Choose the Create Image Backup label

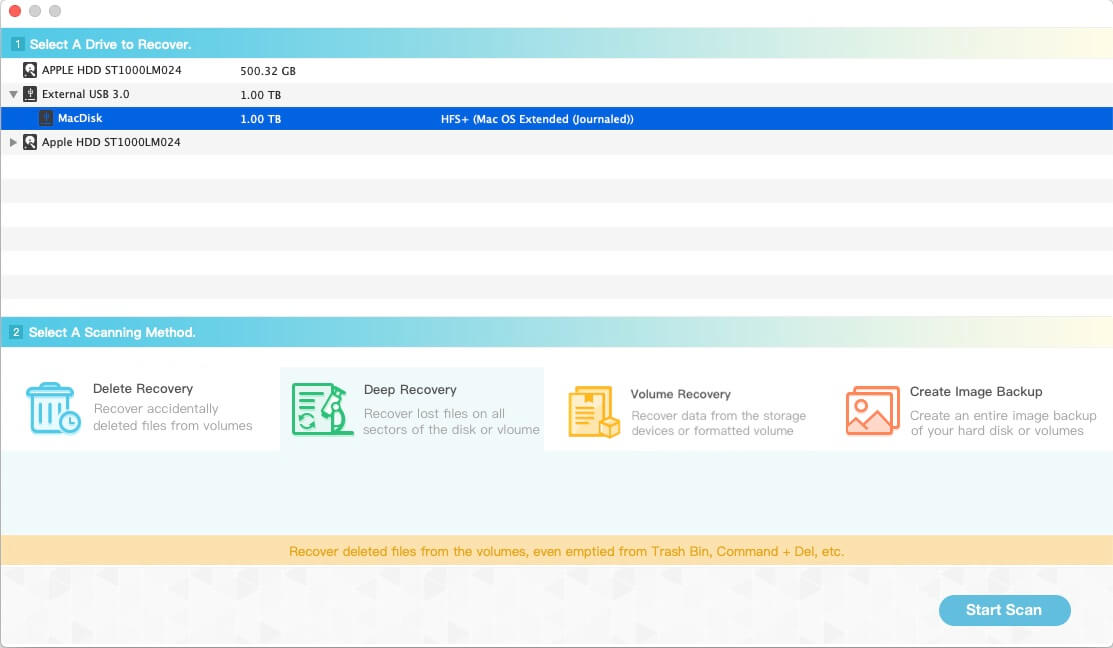tap(975, 391)
